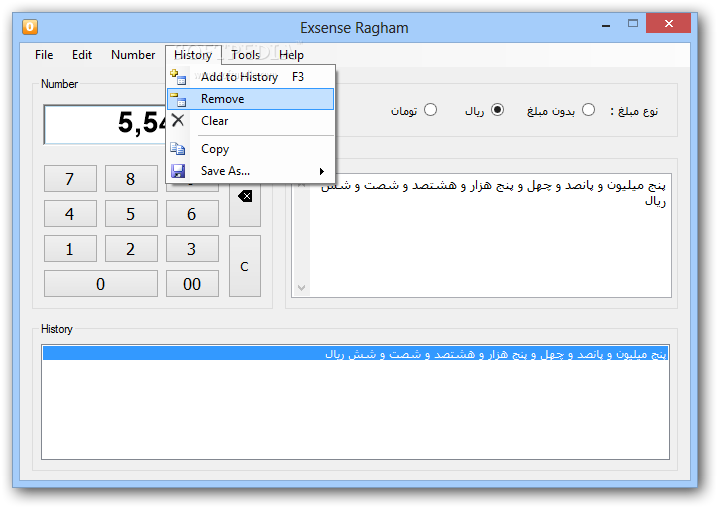Image resolution: width=718 pixels, height=508 pixels.
Task: Choose Add to History menu entry
Action: [250, 77]
